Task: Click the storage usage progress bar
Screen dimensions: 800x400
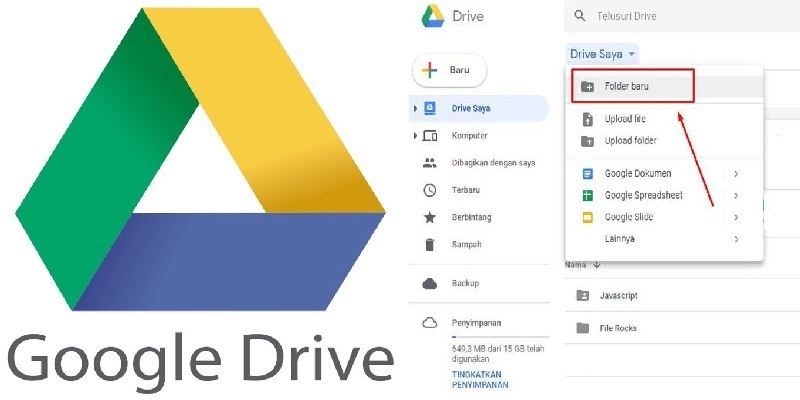Action: (500, 337)
